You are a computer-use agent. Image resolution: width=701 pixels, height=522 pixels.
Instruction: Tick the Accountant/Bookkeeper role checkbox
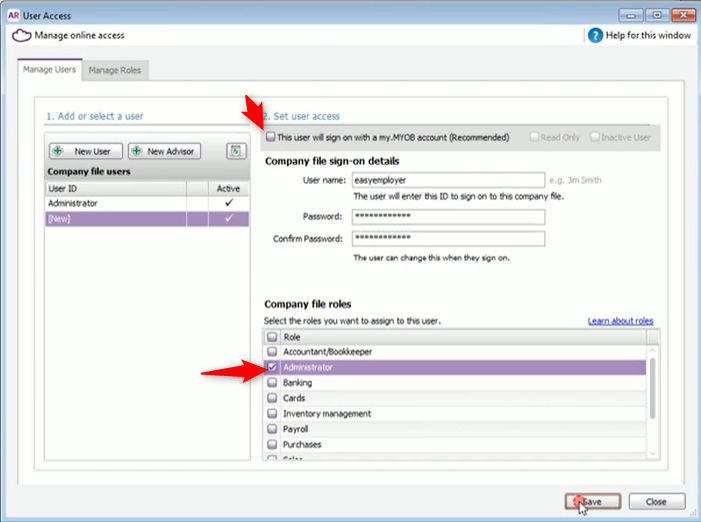coord(272,352)
